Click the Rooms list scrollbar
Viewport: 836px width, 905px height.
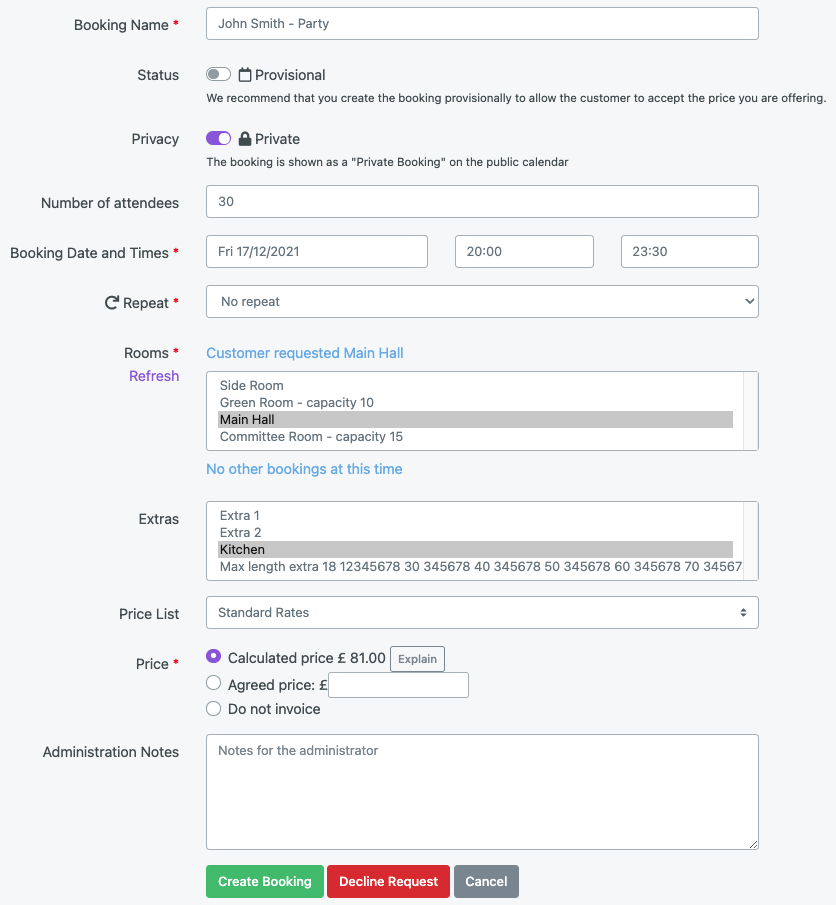(751, 411)
